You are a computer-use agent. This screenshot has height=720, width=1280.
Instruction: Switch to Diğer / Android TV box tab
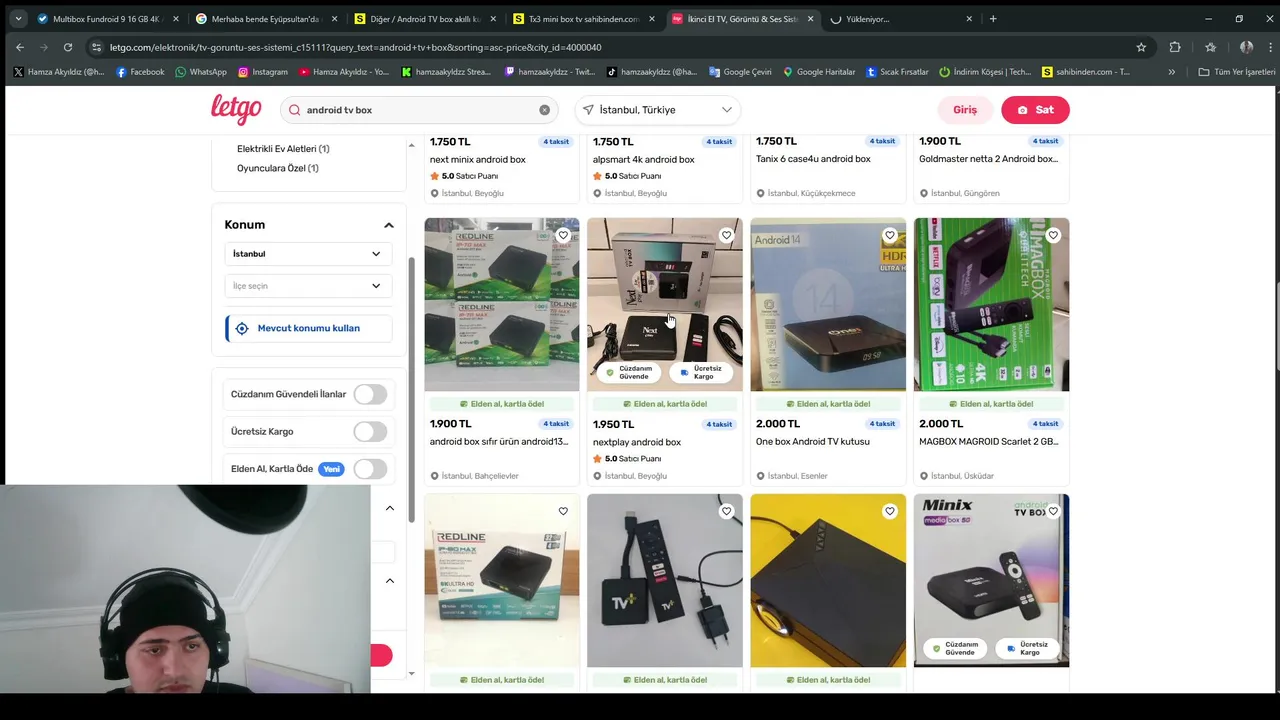[x=424, y=19]
